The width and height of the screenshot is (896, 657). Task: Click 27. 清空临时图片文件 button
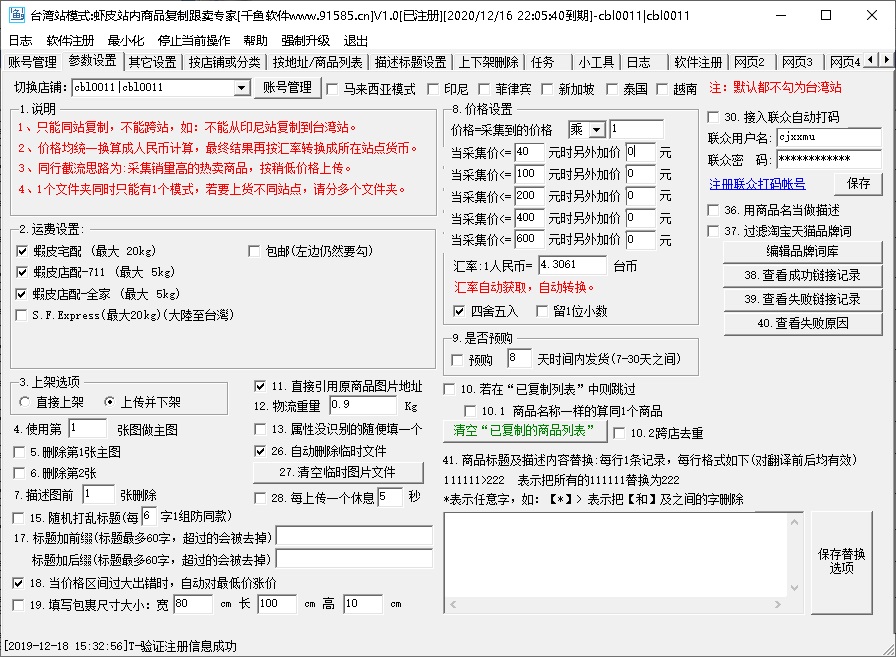[338, 472]
